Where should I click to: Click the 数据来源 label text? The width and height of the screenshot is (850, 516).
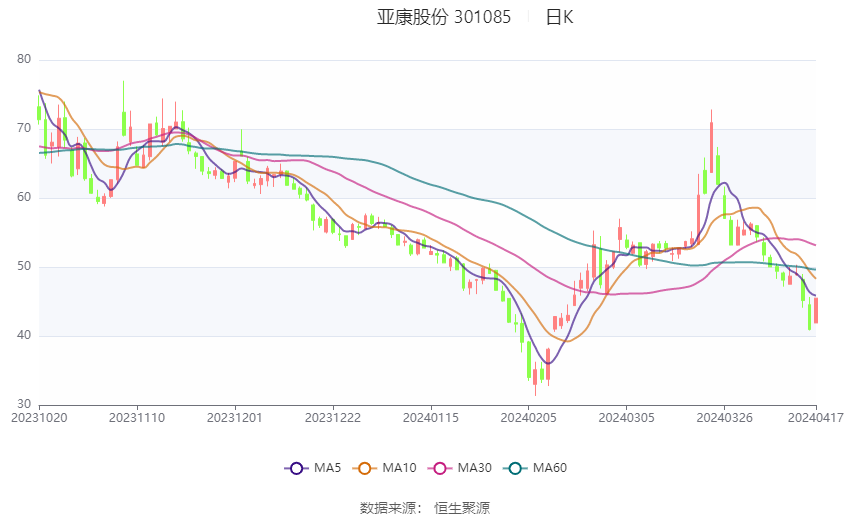point(387,508)
